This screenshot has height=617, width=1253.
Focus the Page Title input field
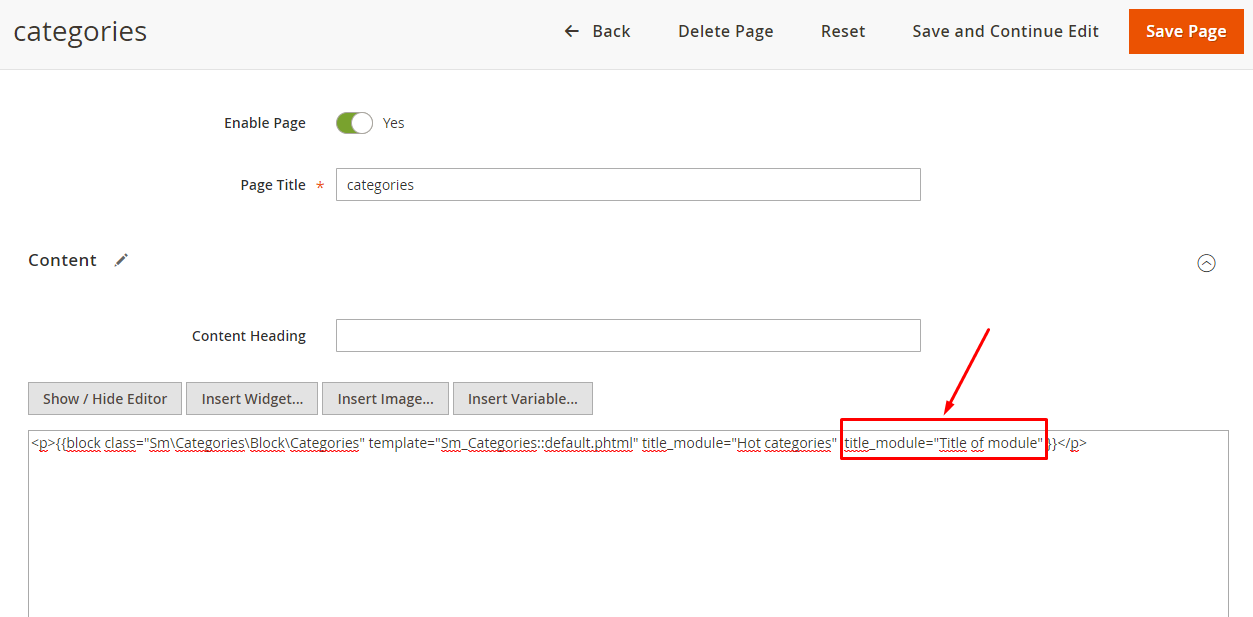628,185
